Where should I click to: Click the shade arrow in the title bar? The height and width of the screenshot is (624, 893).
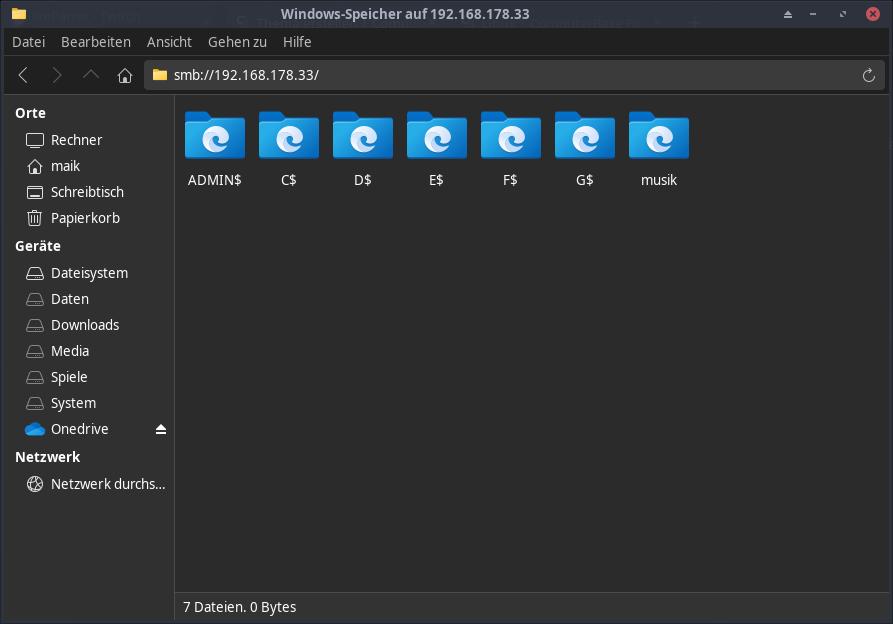(x=788, y=14)
